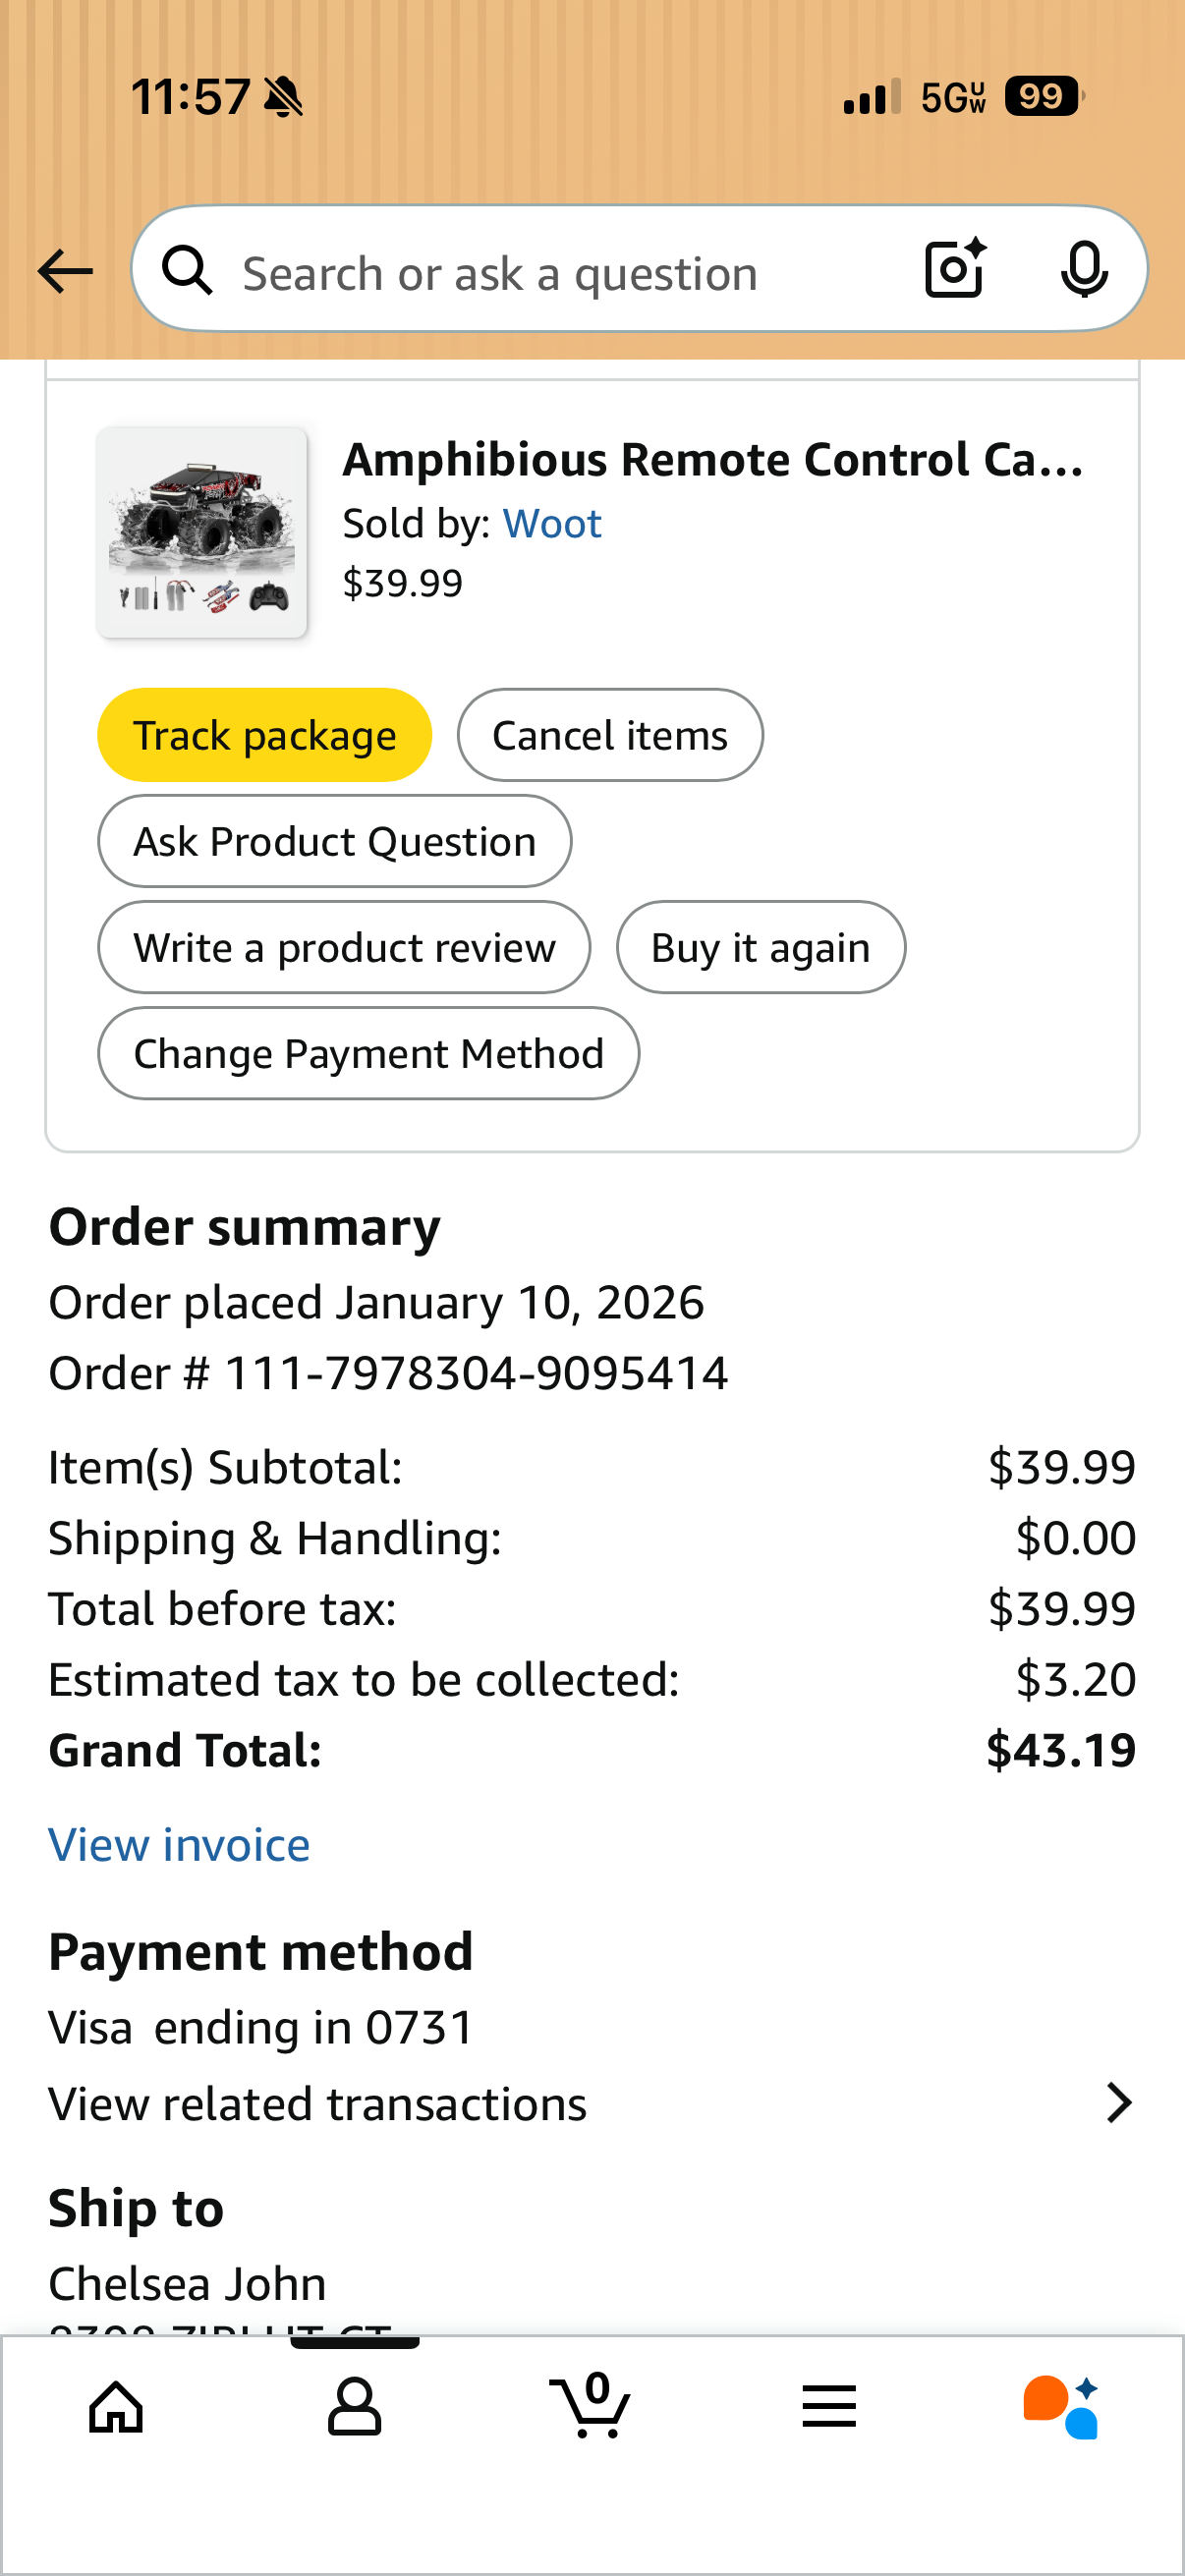Open the View invoice link

[179, 1844]
